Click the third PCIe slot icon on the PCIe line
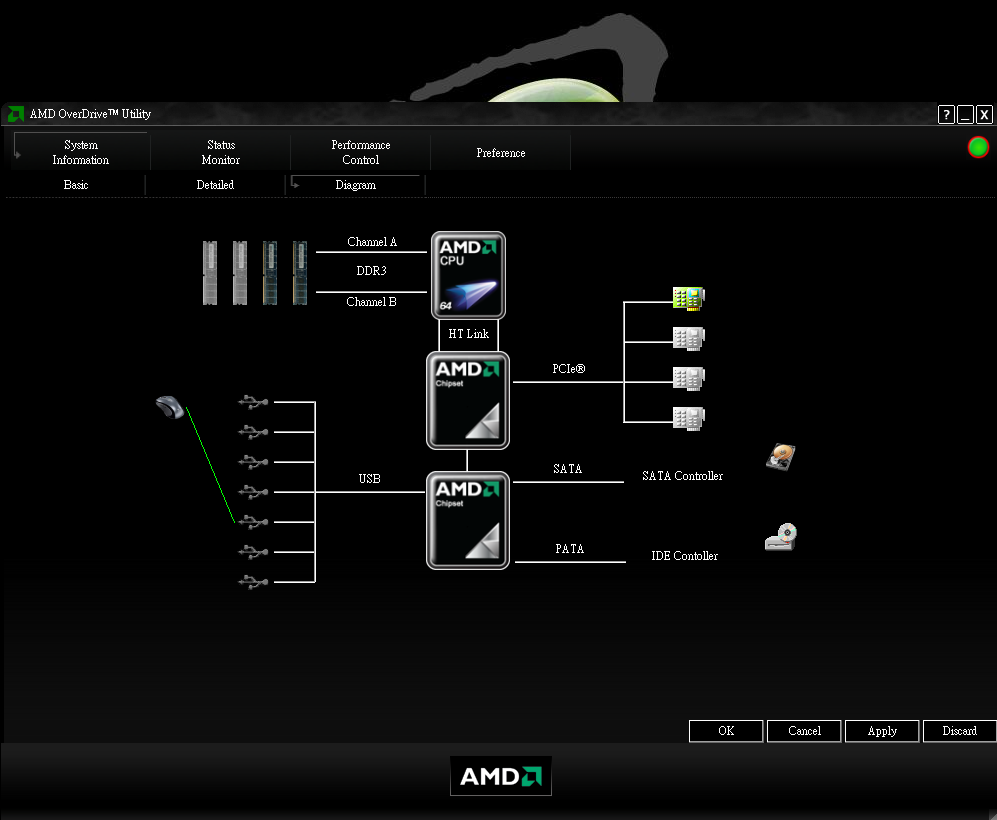 point(689,378)
